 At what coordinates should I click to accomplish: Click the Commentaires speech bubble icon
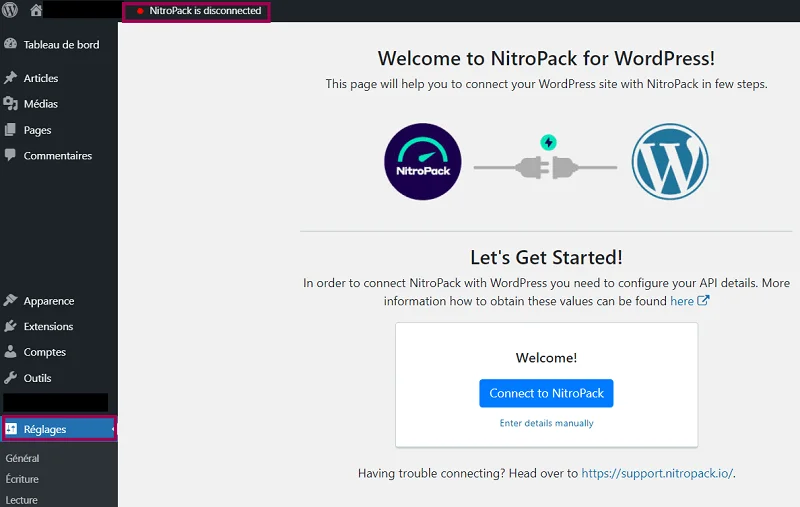tap(10, 155)
